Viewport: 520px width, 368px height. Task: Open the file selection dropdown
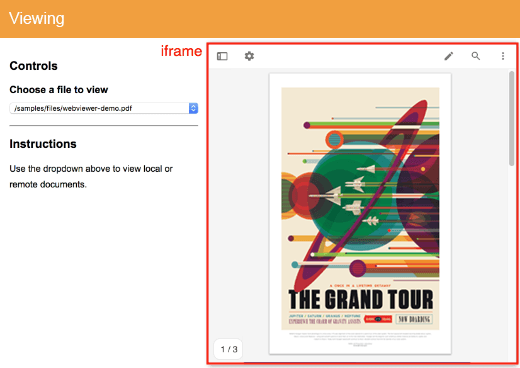tap(104, 108)
